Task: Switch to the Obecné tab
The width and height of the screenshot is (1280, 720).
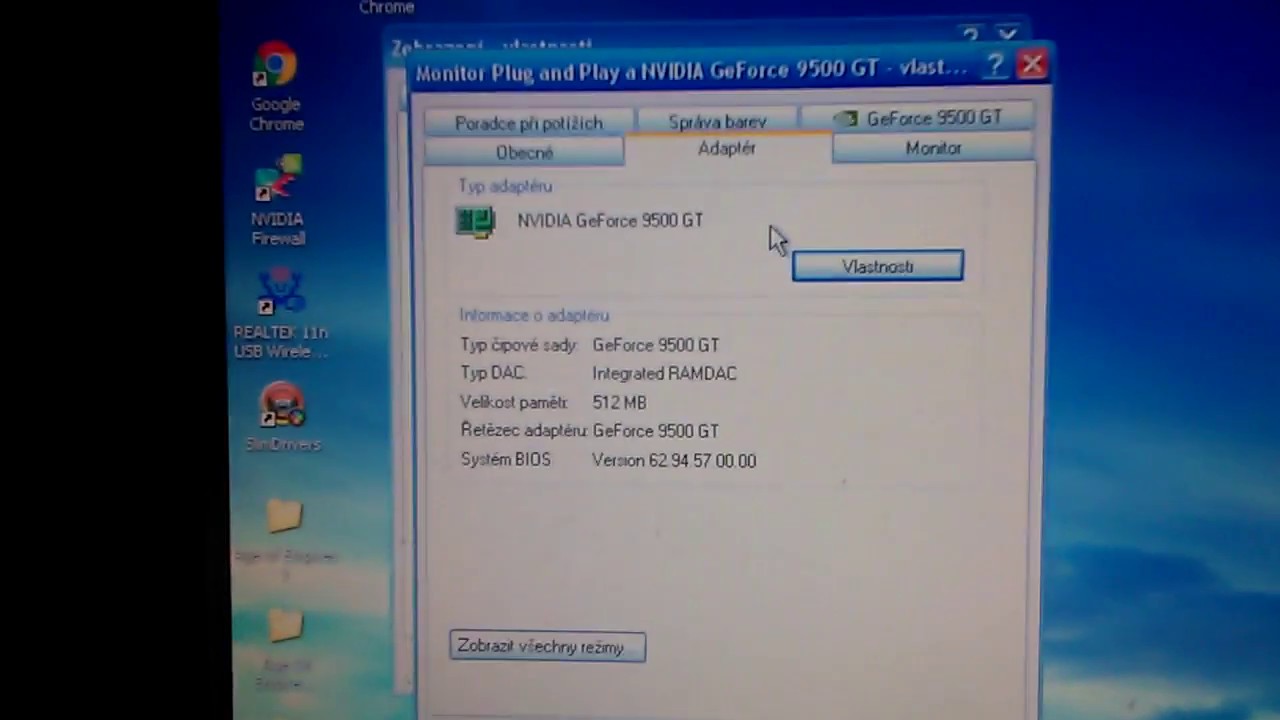Action: pyautogui.click(x=524, y=152)
